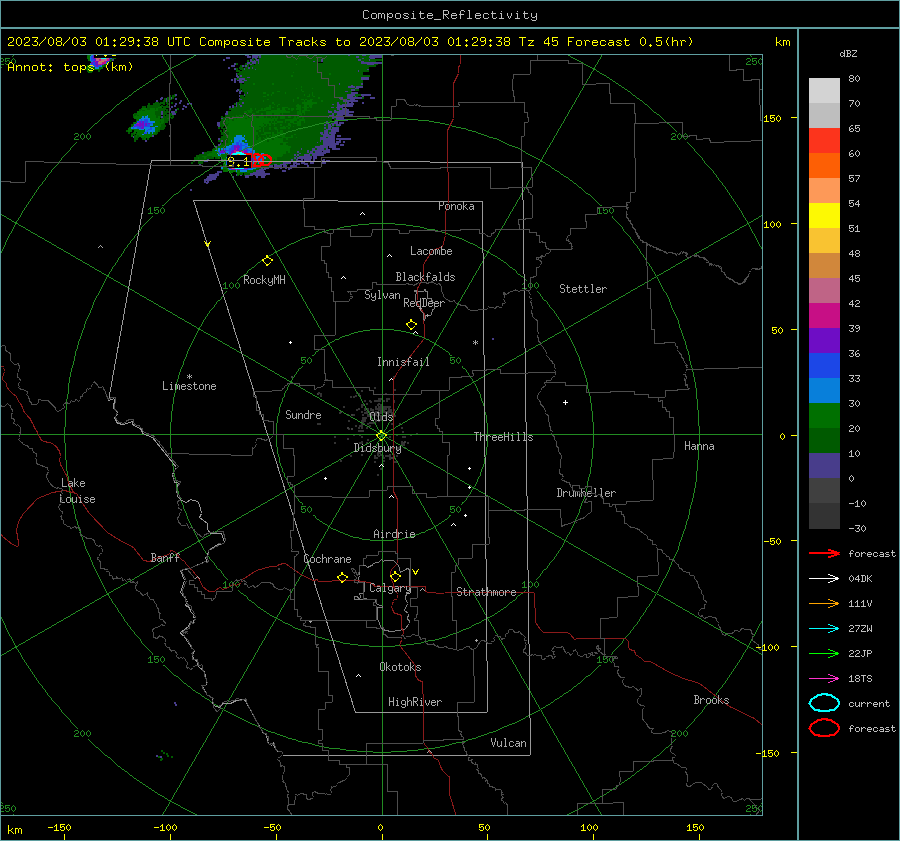Click the Sundre town label
Screen dimensions: 900x841
[303, 414]
